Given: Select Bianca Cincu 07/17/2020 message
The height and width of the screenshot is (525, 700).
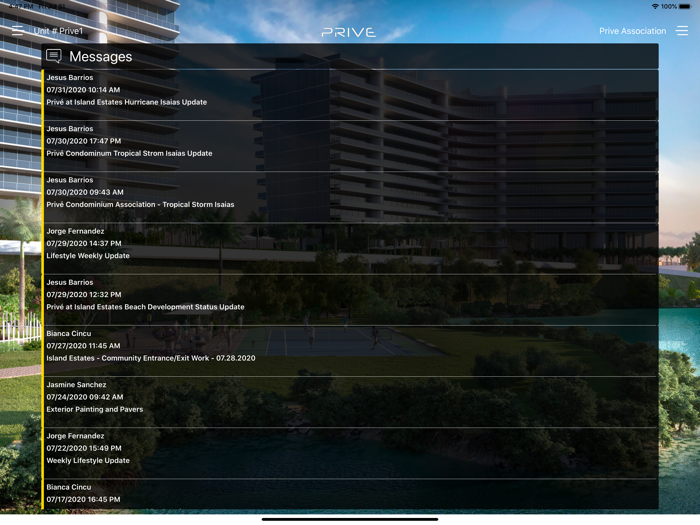Looking at the screenshot, I should click(350, 494).
